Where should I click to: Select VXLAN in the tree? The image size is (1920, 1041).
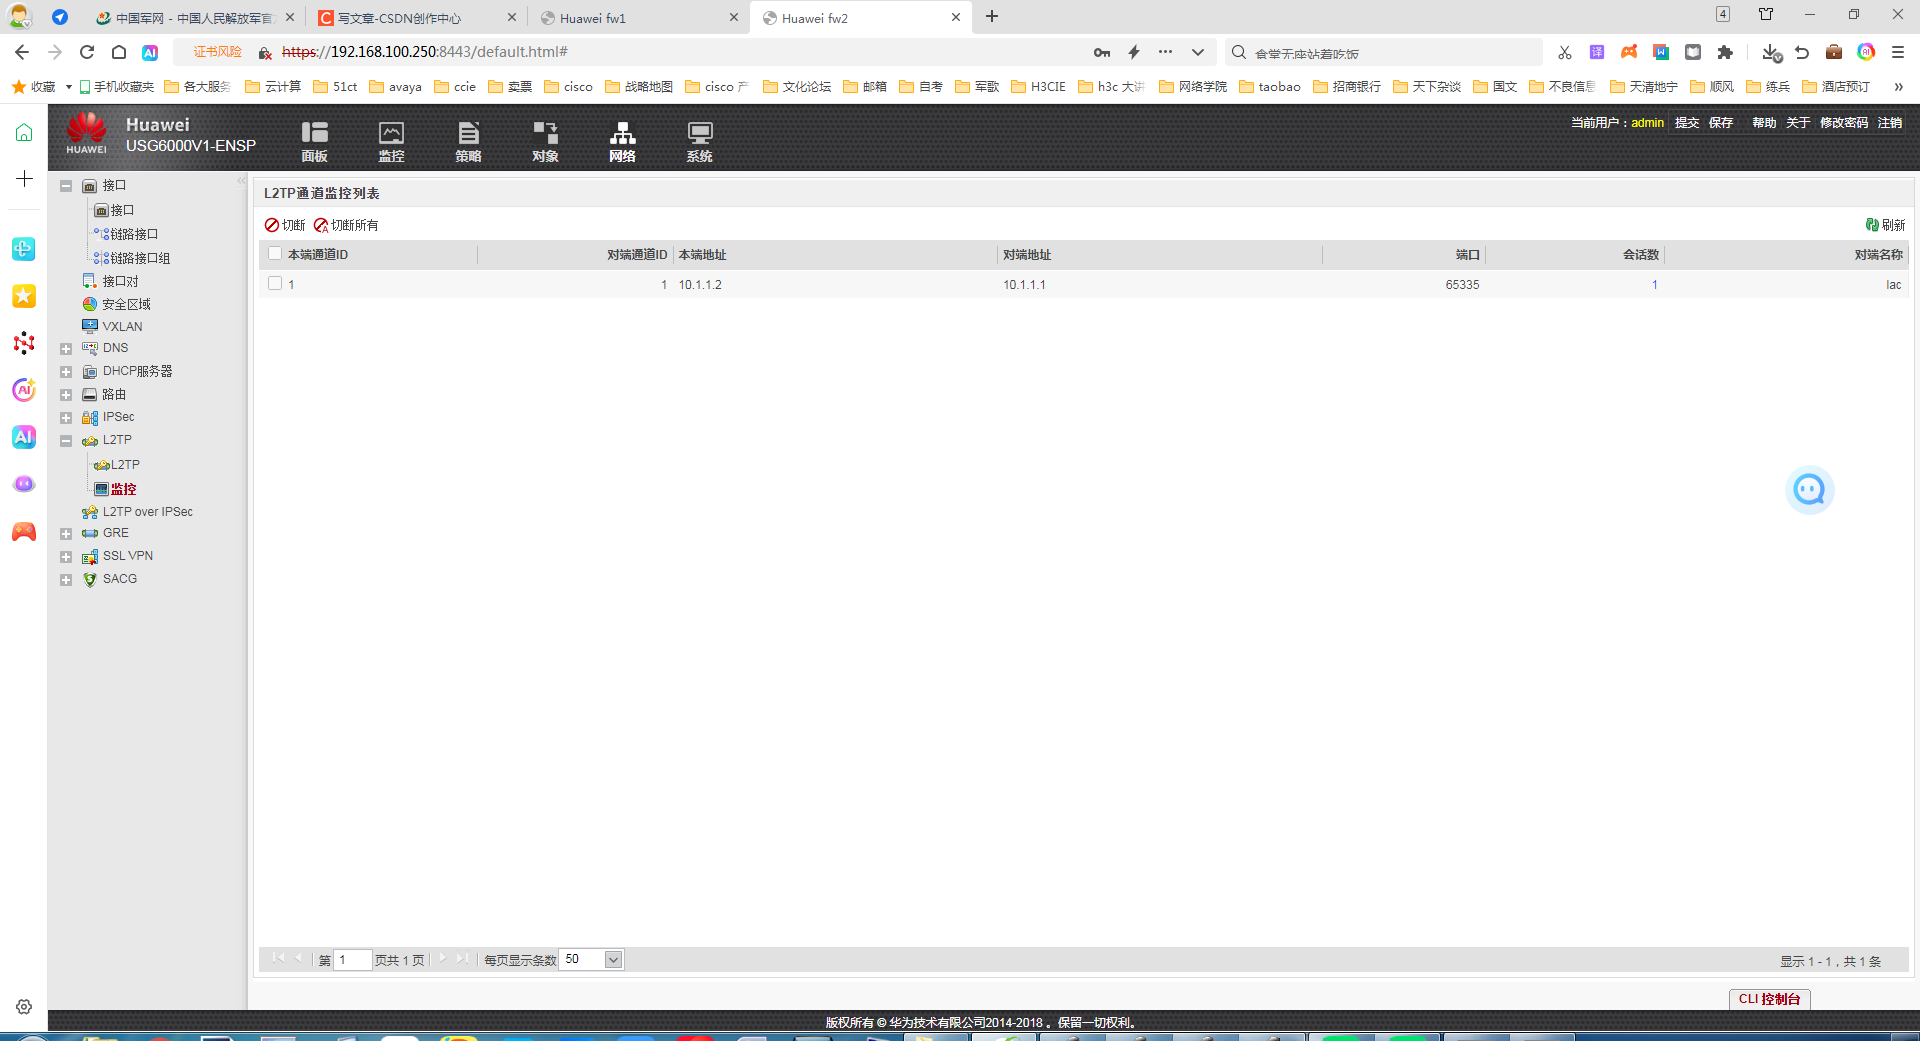tap(122, 326)
